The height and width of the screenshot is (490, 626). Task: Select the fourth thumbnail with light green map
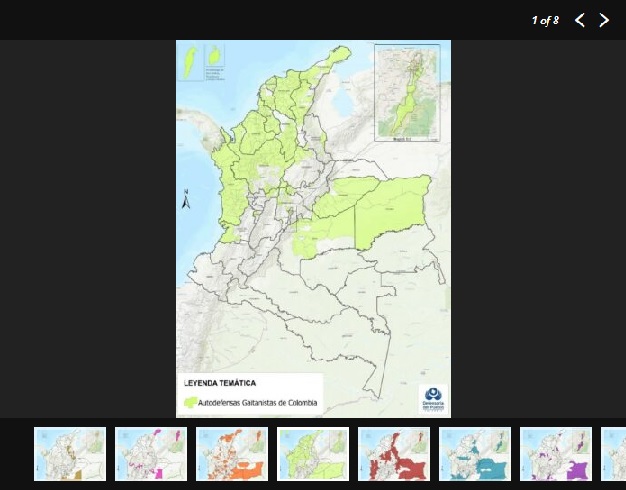point(313,454)
